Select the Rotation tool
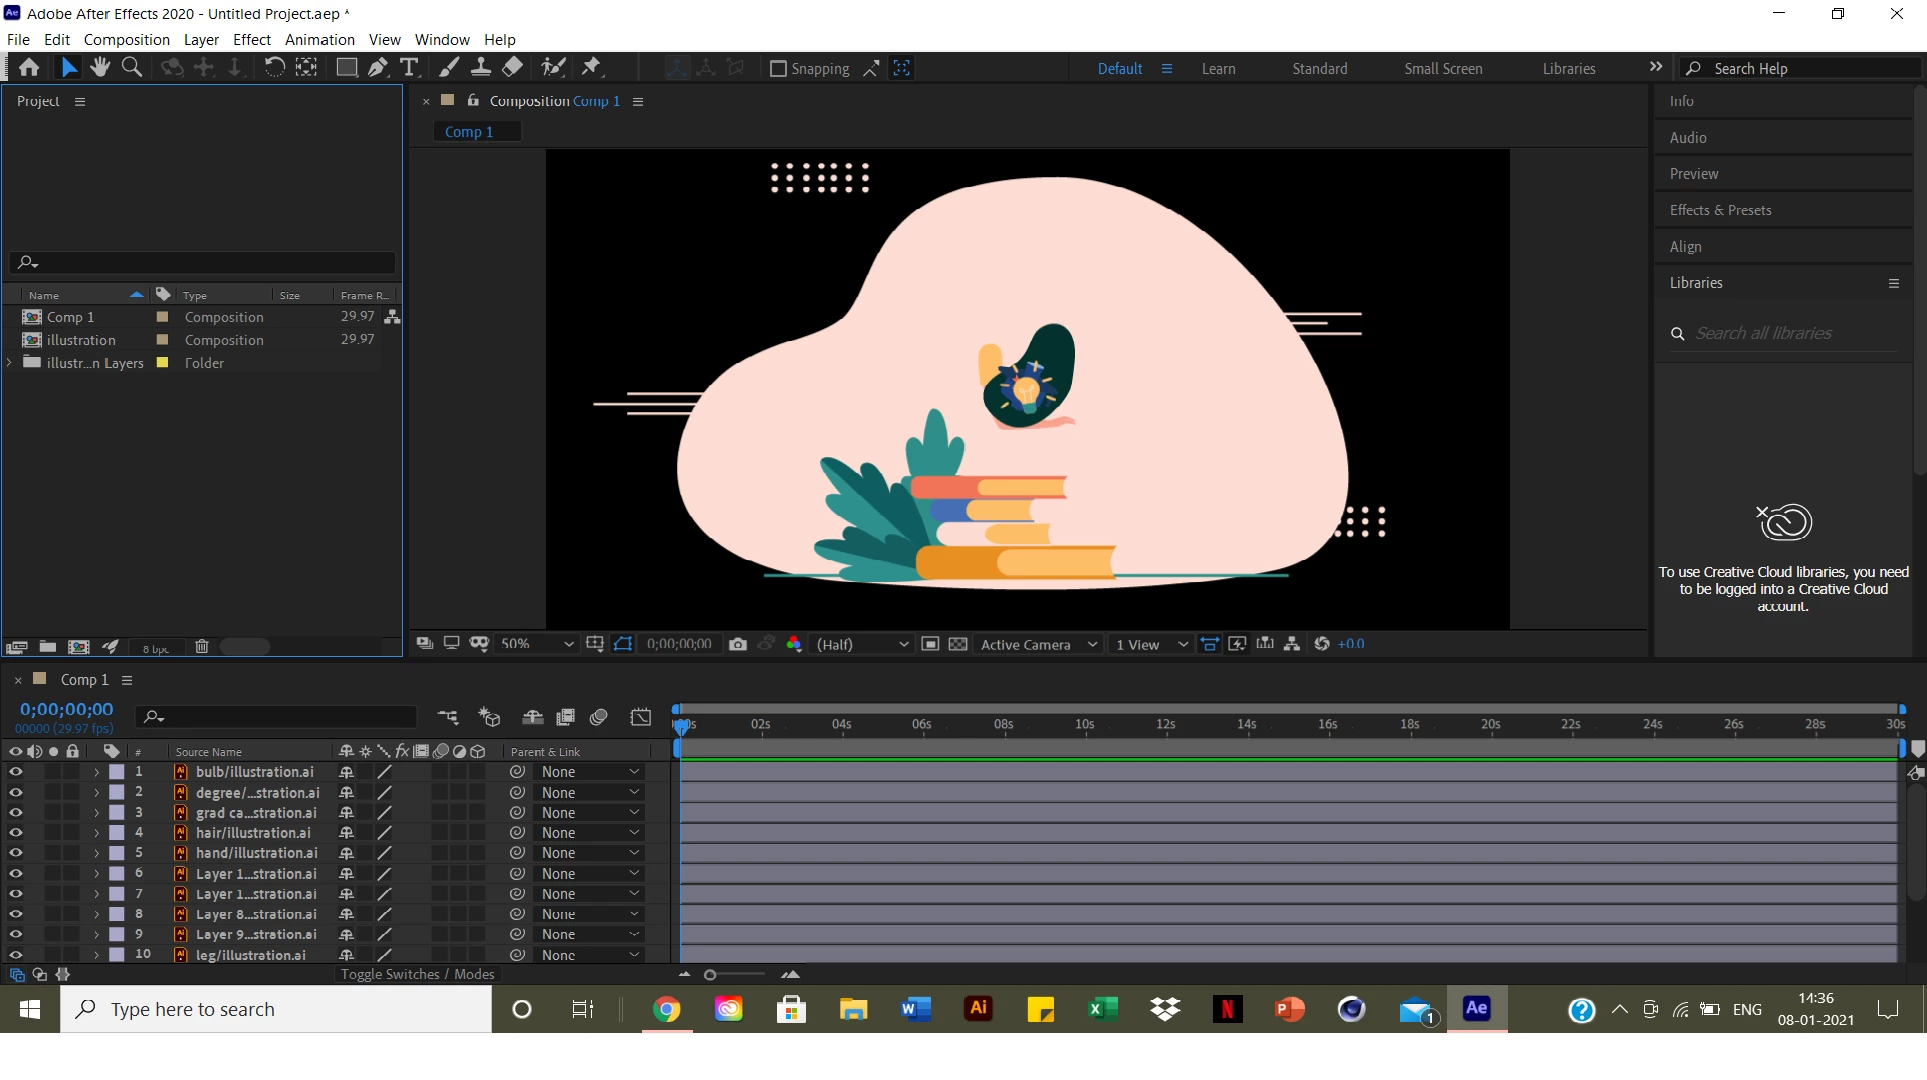This screenshot has width=1927, height=1080. [x=273, y=67]
